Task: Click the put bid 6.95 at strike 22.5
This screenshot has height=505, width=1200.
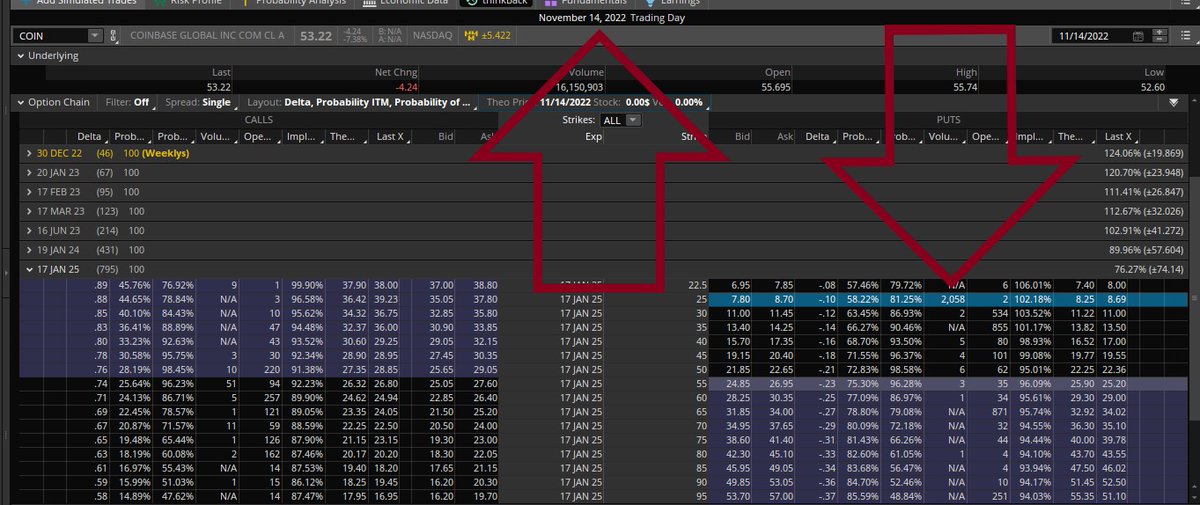Action: [741, 285]
